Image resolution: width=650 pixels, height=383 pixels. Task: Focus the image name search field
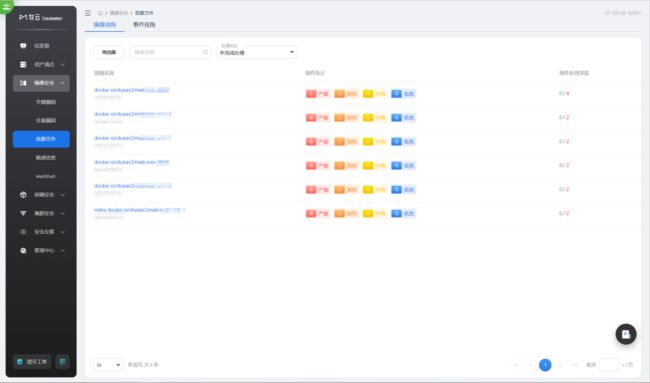pos(170,52)
